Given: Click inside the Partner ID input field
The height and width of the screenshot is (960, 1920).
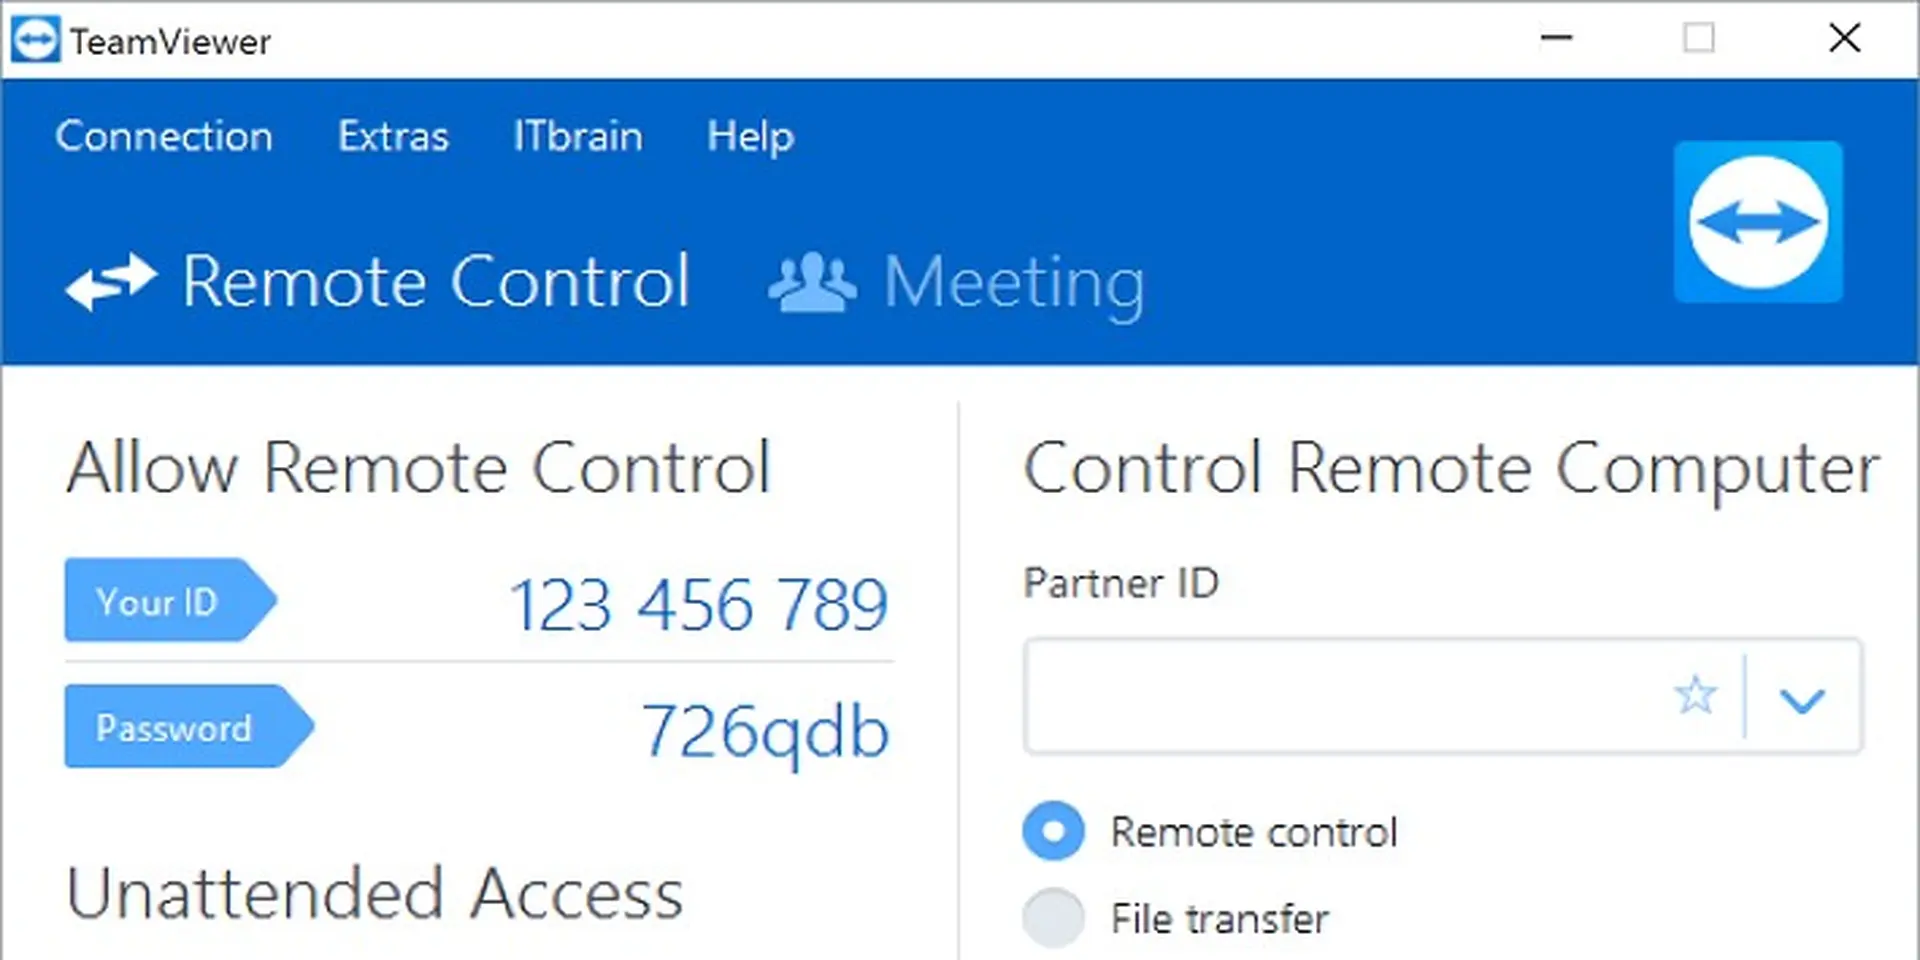Looking at the screenshot, I should click(x=1300, y=697).
